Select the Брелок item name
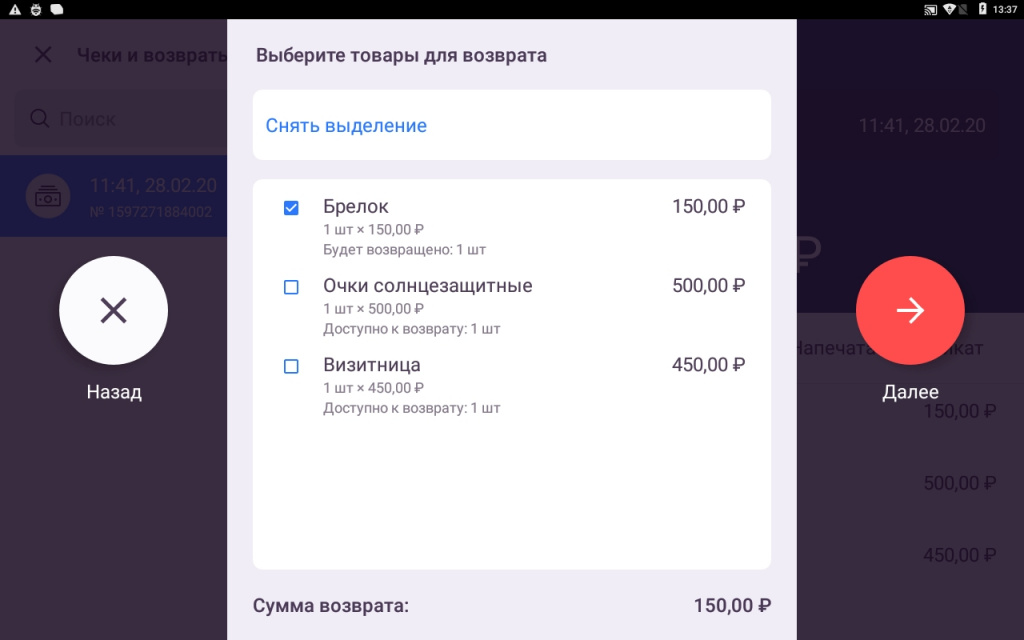 (356, 207)
